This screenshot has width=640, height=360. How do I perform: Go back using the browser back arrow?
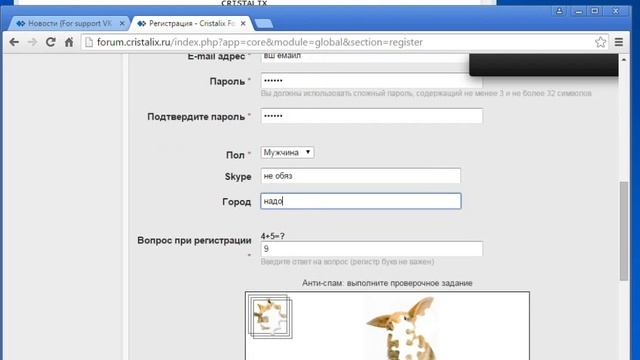coord(14,42)
